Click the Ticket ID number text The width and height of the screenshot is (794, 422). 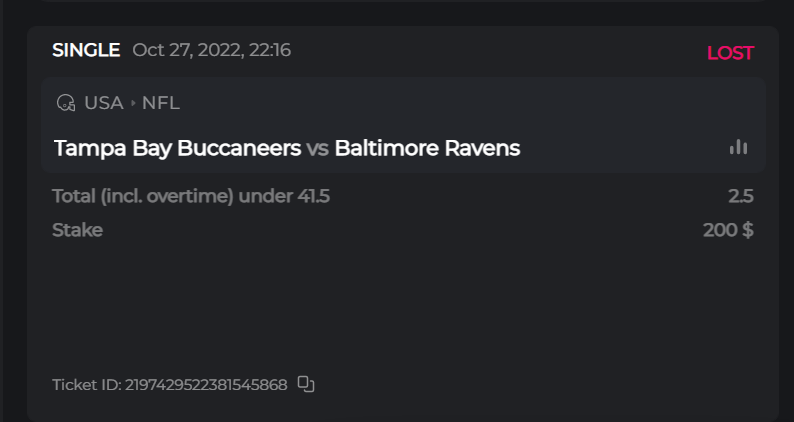click(x=206, y=385)
